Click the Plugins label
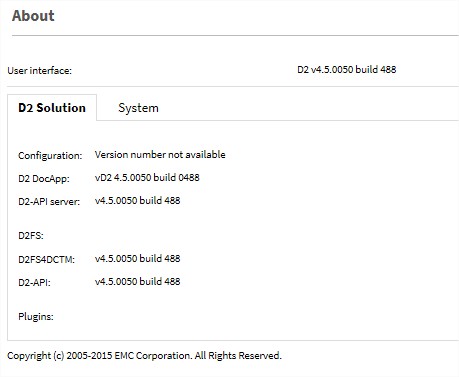The image size is (459, 377). pos(36,316)
